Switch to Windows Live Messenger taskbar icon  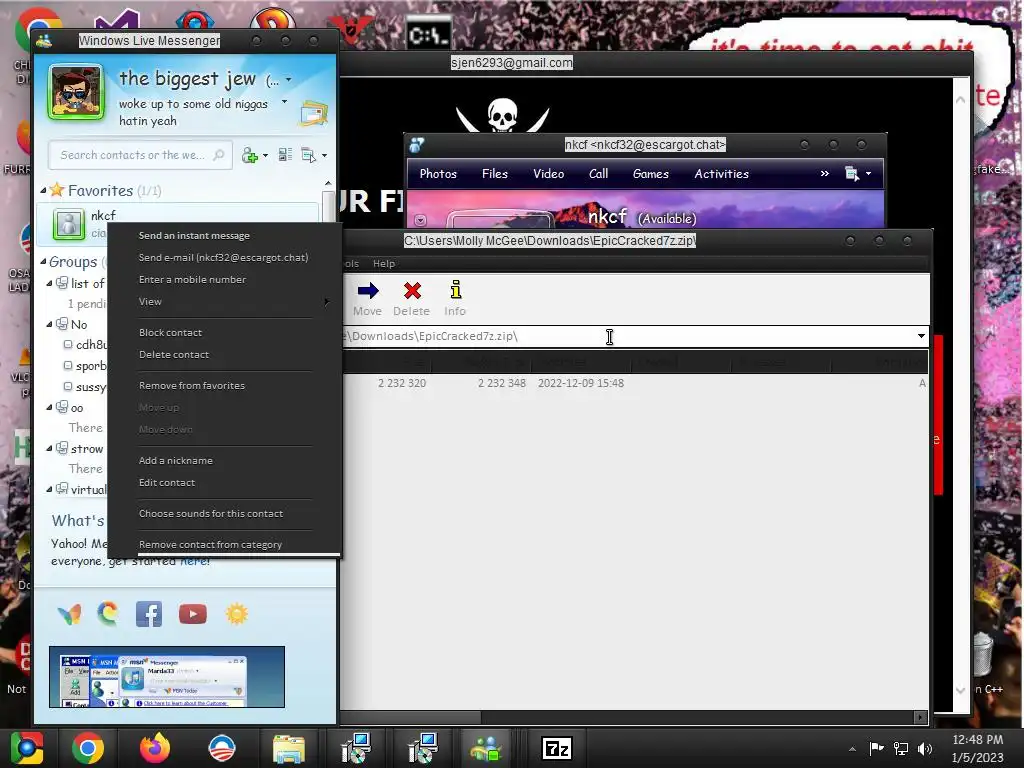487,748
